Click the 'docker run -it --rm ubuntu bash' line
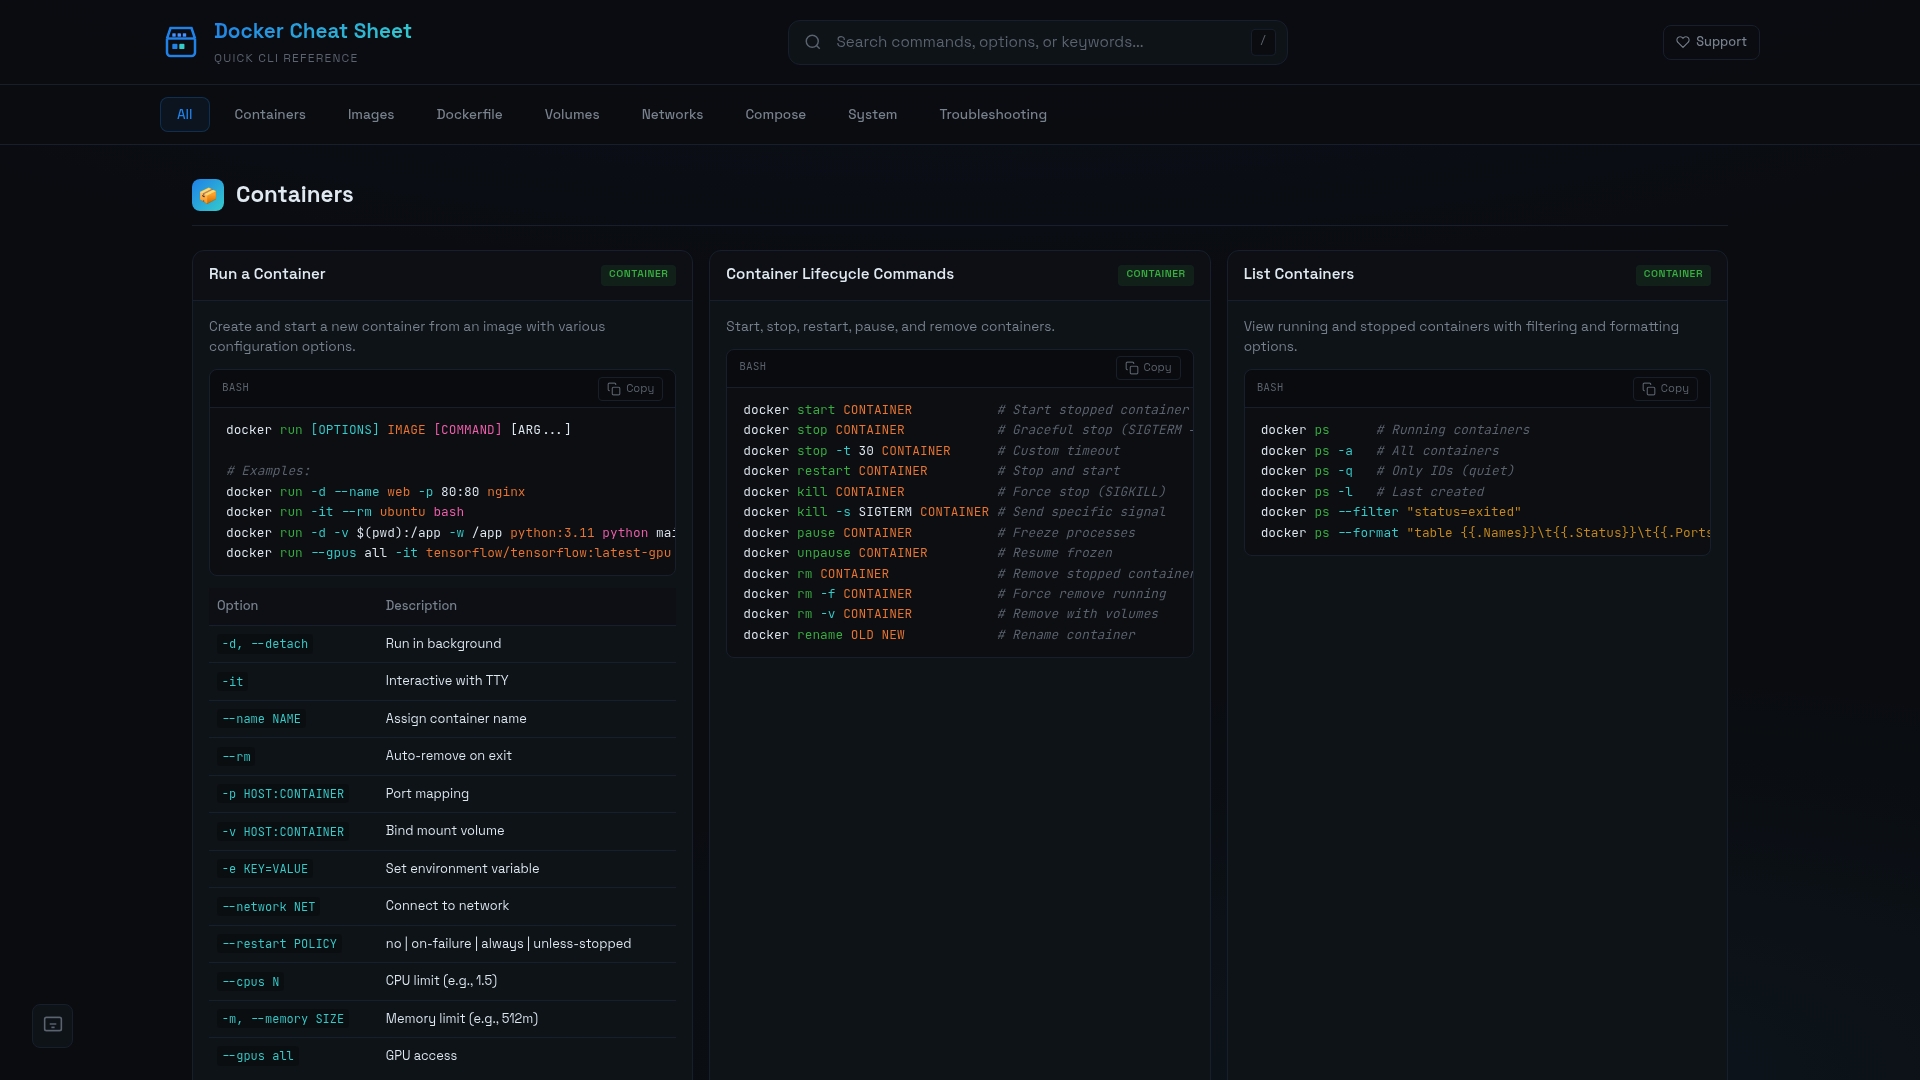 345,512
